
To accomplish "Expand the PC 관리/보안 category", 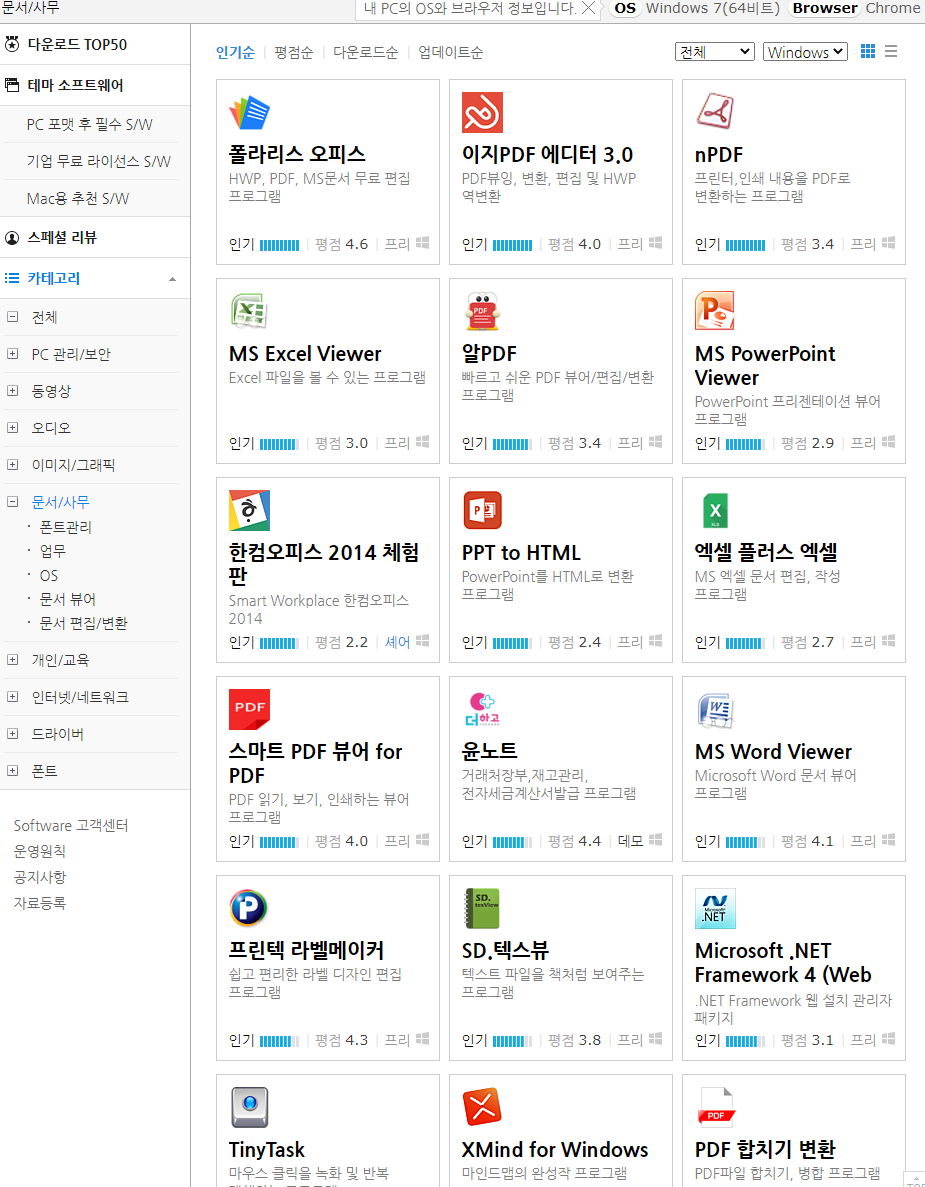I will tap(12, 354).
